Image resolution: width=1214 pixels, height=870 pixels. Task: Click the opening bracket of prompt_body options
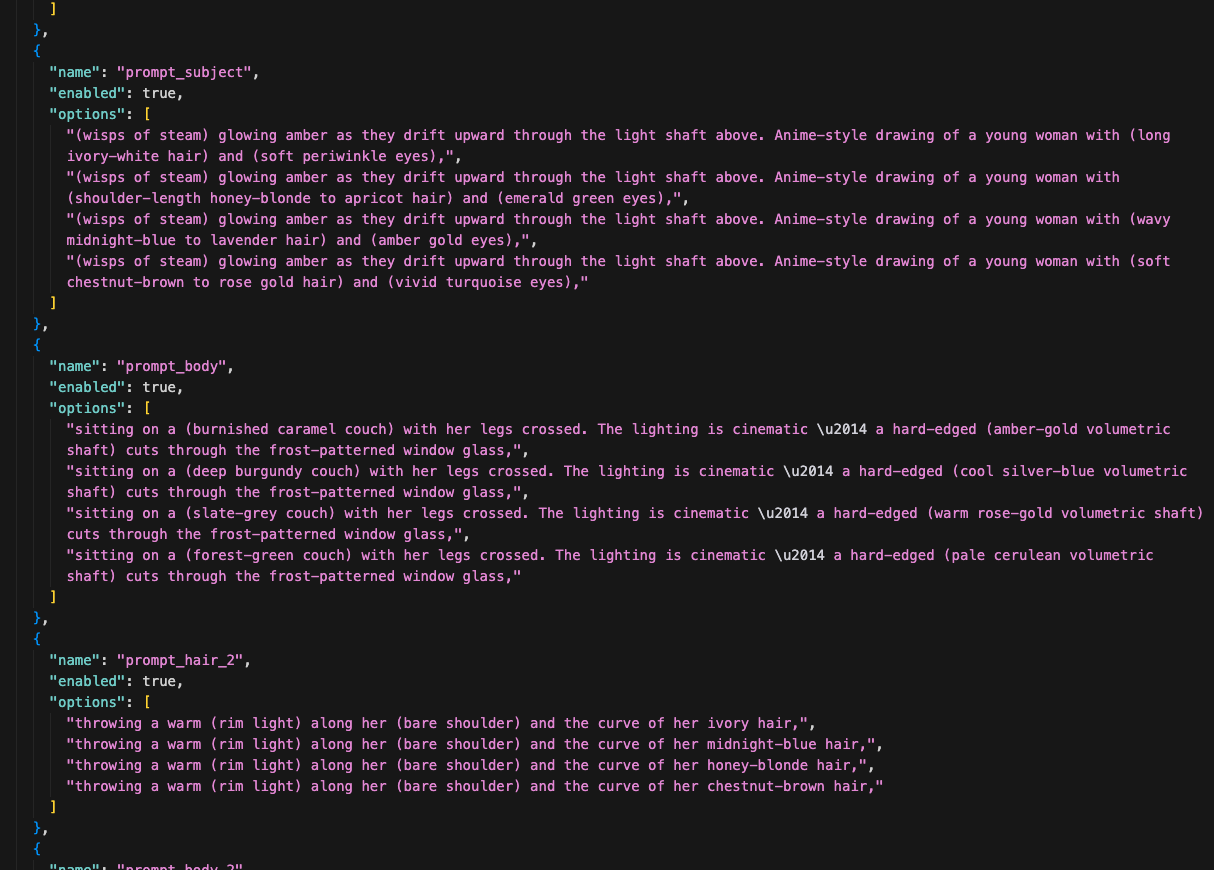[147, 408]
